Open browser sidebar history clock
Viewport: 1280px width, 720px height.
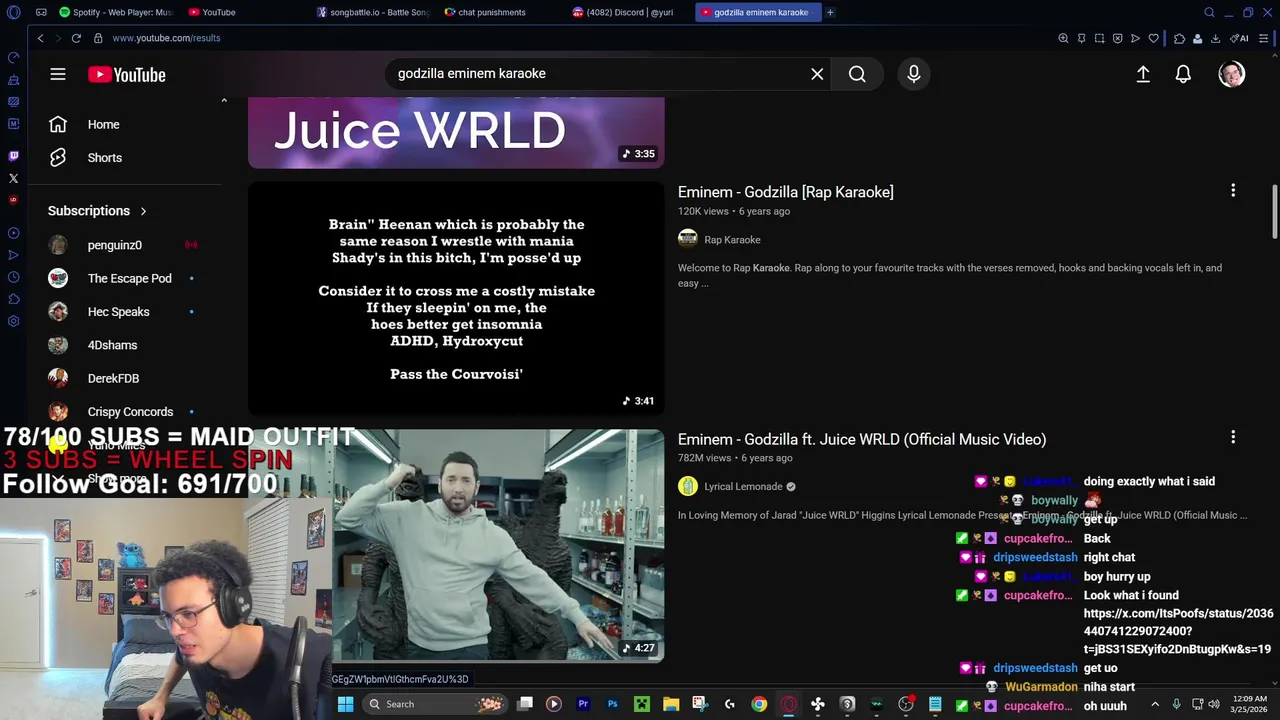point(13,277)
